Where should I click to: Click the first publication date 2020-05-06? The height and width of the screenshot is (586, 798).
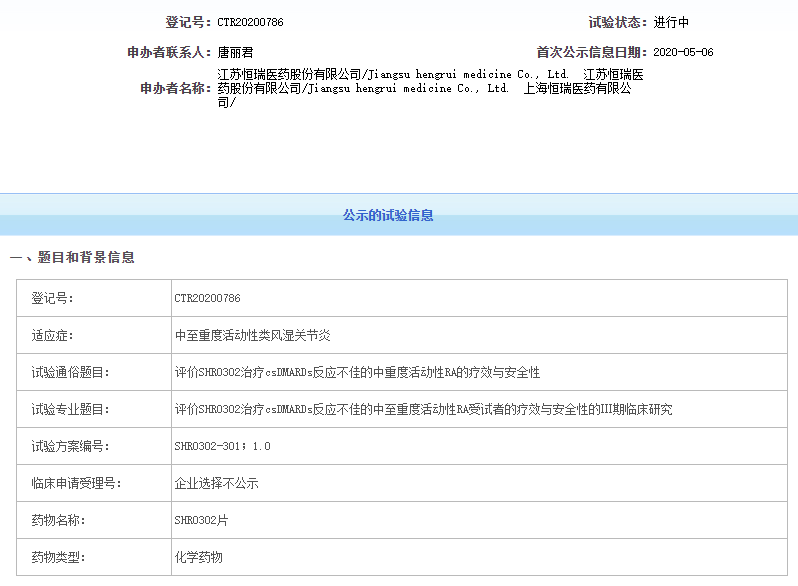[683, 52]
